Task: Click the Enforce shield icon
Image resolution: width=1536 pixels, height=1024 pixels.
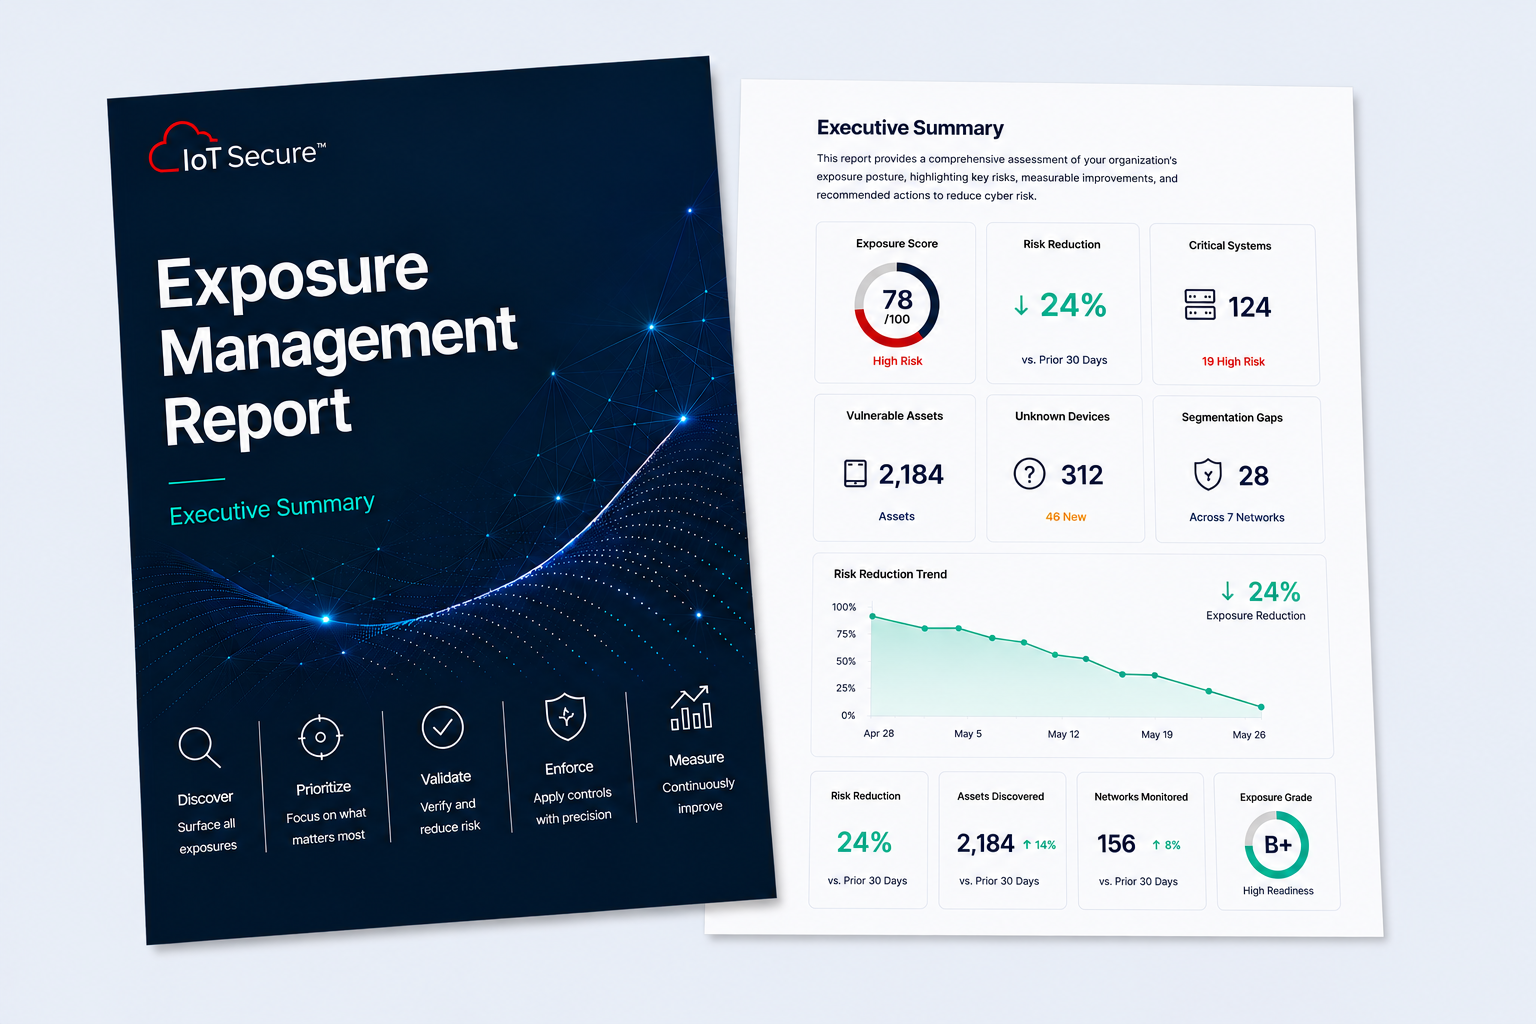Action: pyautogui.click(x=565, y=717)
